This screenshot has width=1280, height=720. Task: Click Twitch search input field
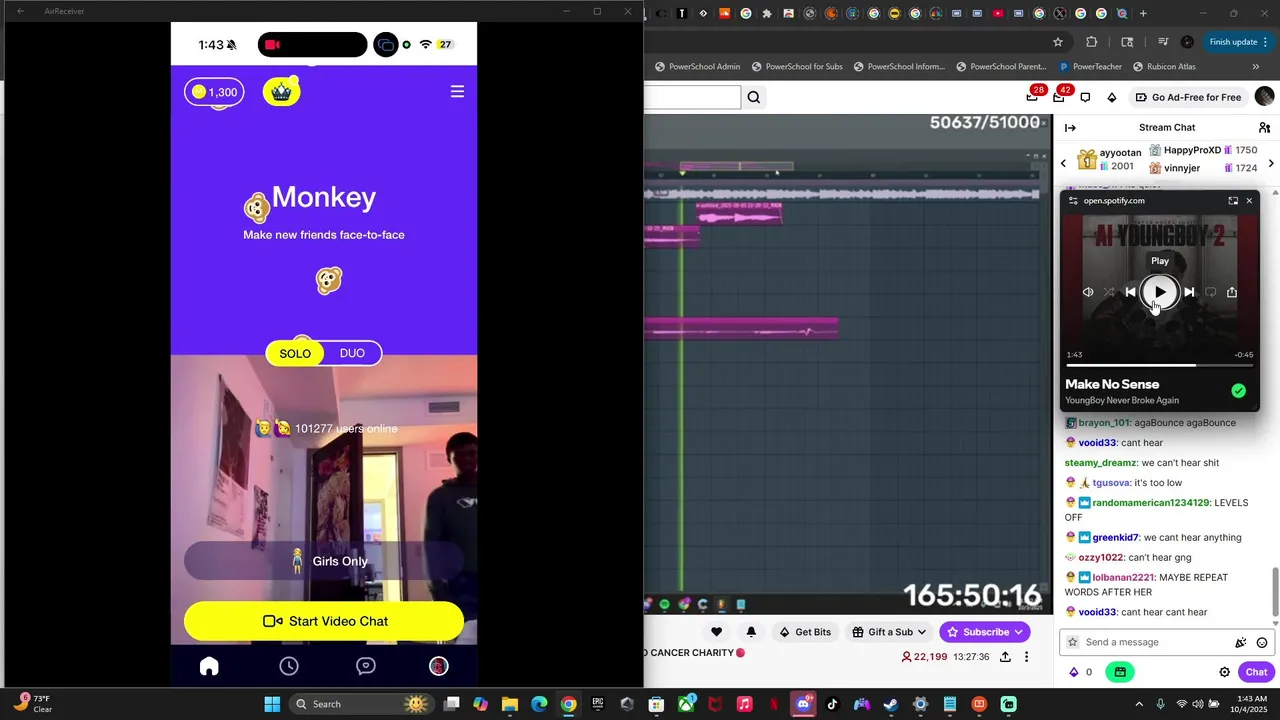coord(691,97)
